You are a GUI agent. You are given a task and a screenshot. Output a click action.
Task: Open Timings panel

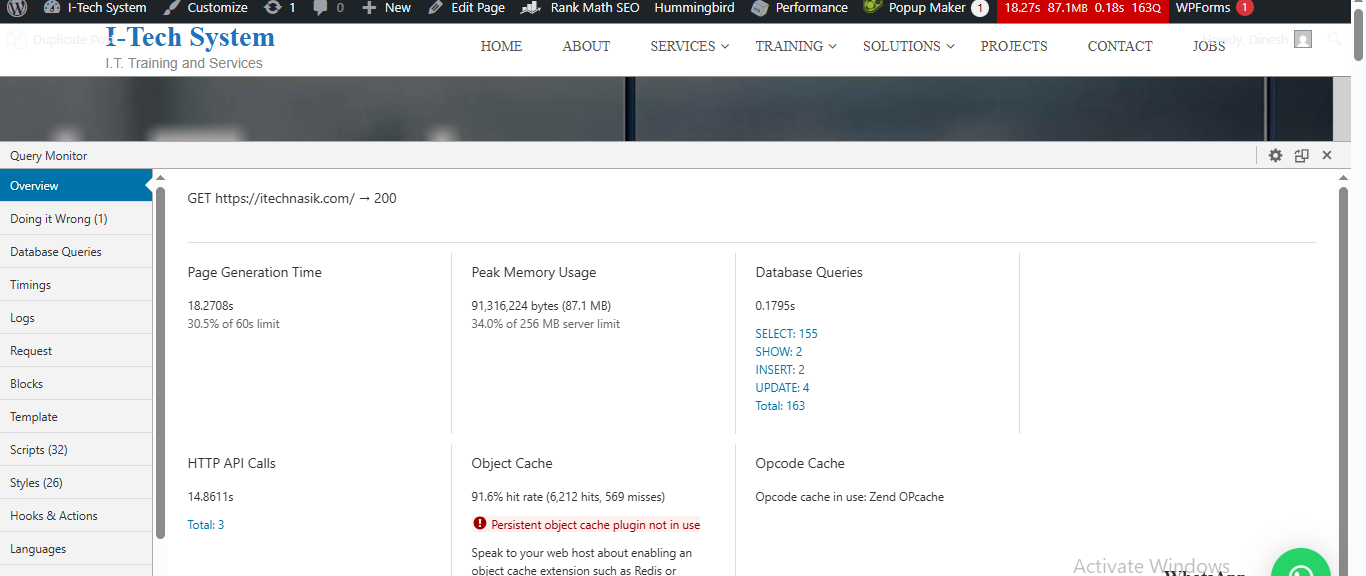point(76,284)
